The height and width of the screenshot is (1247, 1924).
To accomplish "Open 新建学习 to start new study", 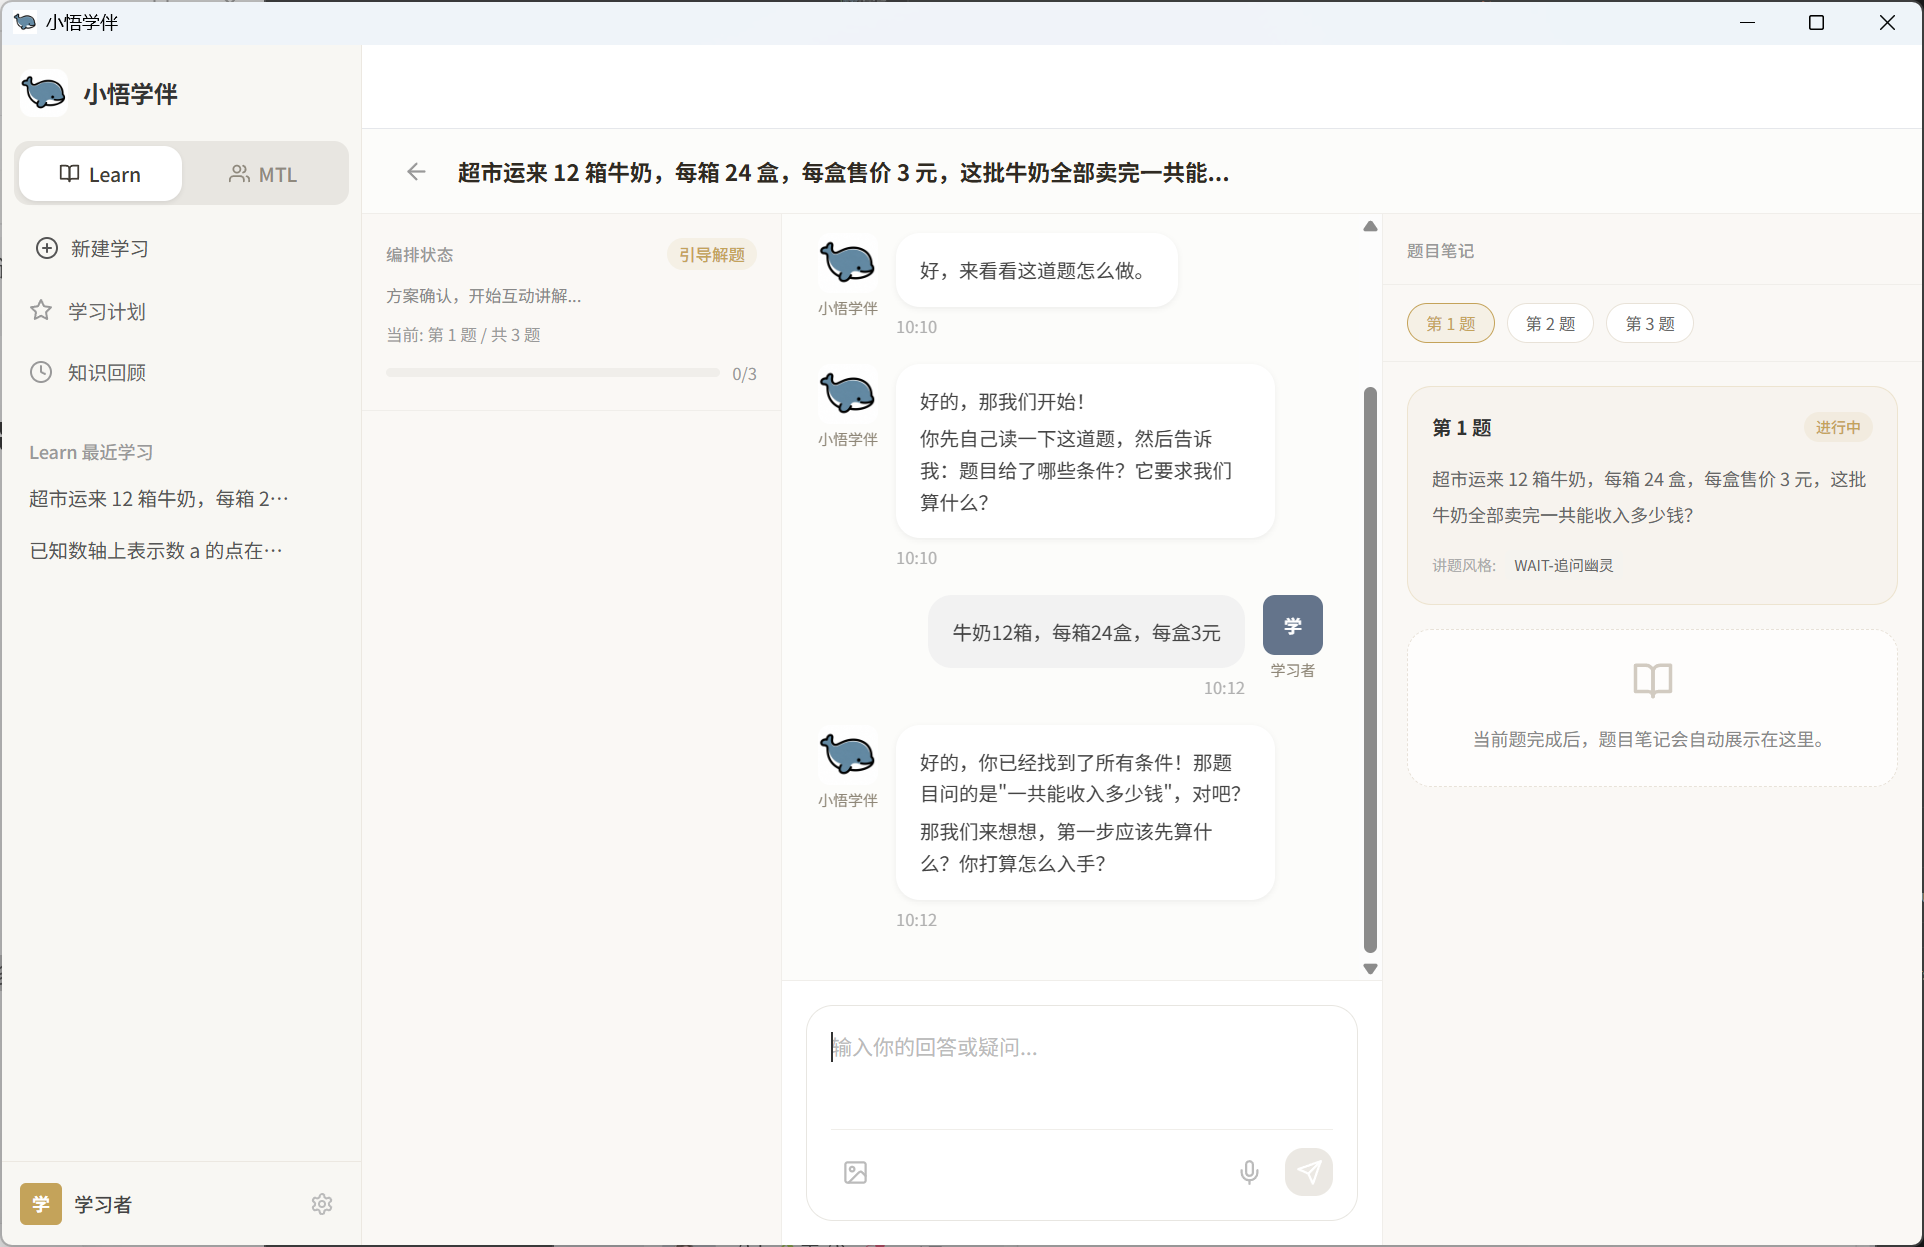I will pos(181,248).
